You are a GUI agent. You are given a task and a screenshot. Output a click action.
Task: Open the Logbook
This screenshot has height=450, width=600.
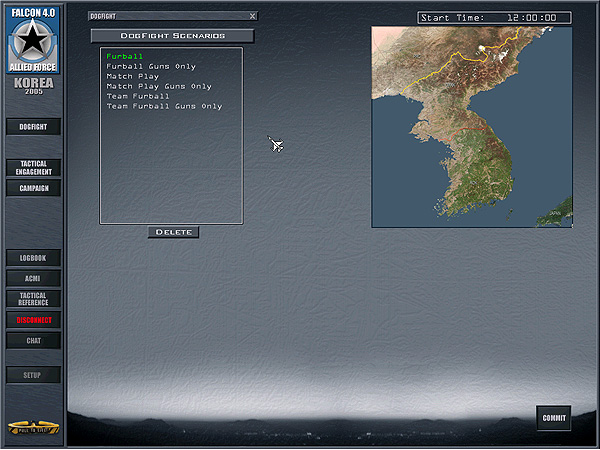pyautogui.click(x=33, y=258)
